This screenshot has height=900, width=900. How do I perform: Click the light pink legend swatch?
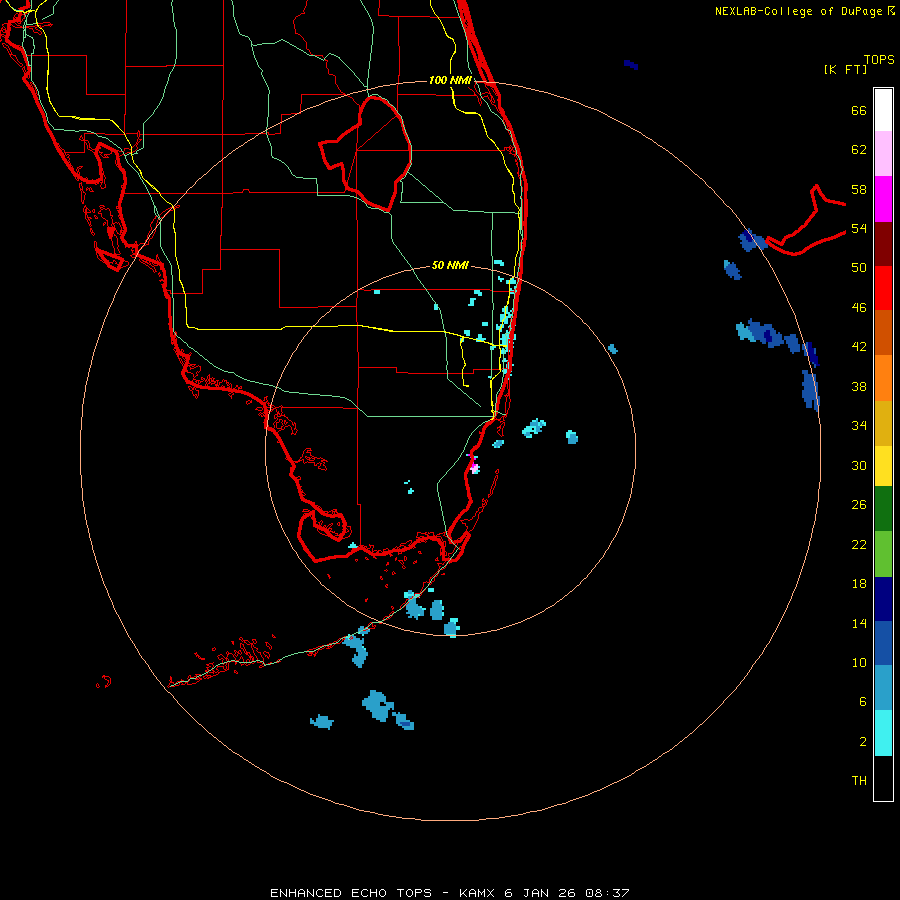883,154
